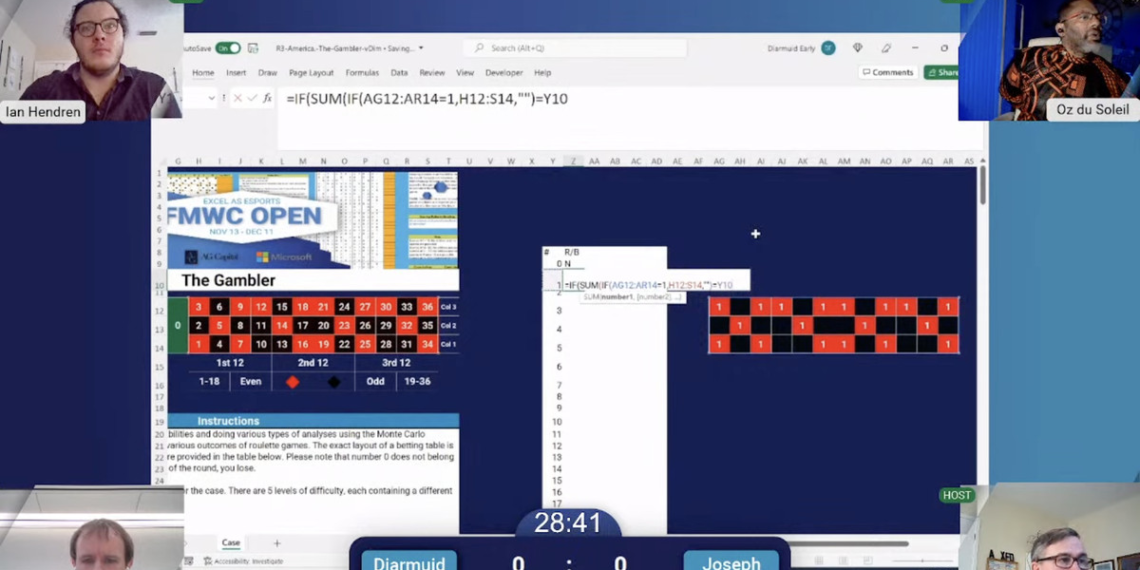The height and width of the screenshot is (570, 1140).
Task: Open the Home ribbon tab
Action: pos(203,73)
